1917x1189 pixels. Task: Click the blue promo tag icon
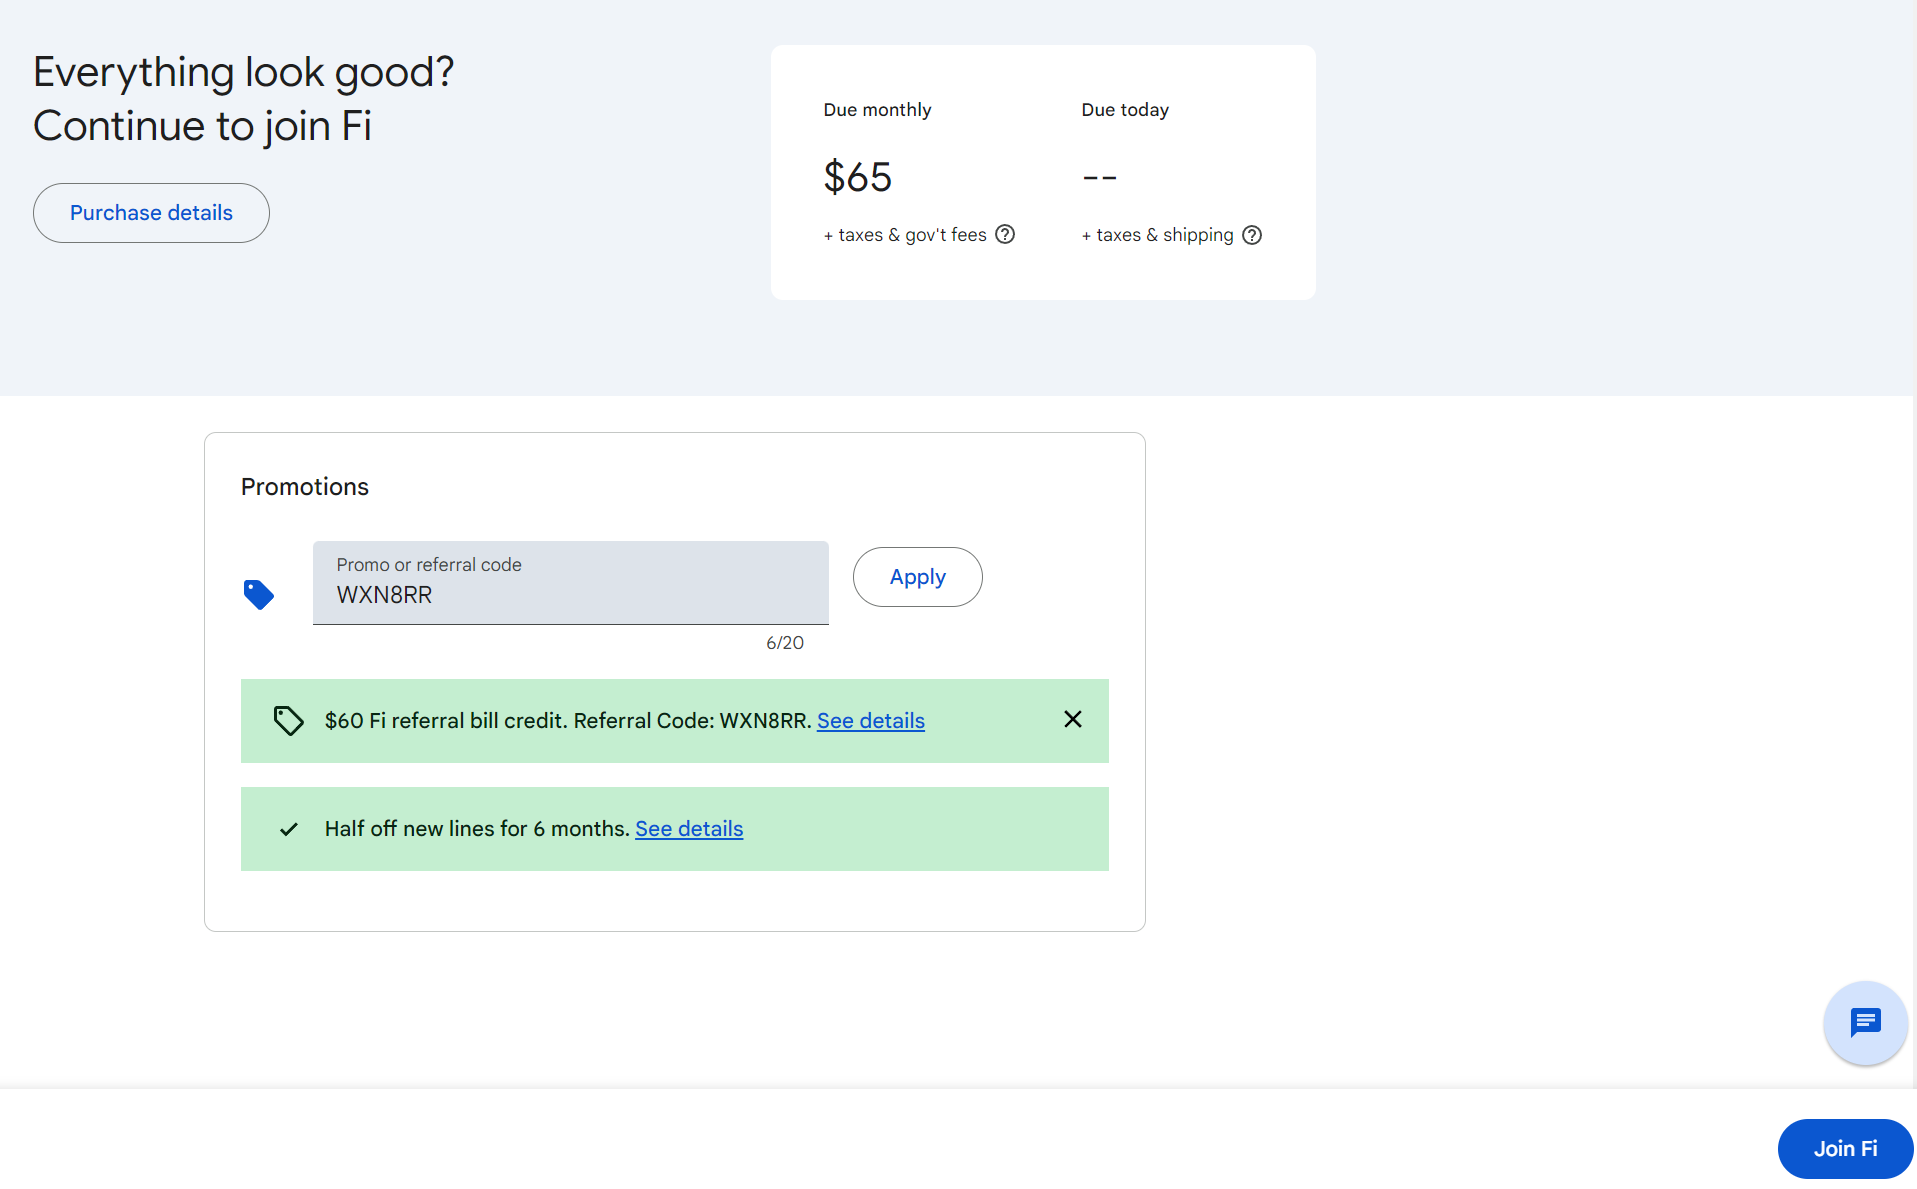[x=259, y=595]
